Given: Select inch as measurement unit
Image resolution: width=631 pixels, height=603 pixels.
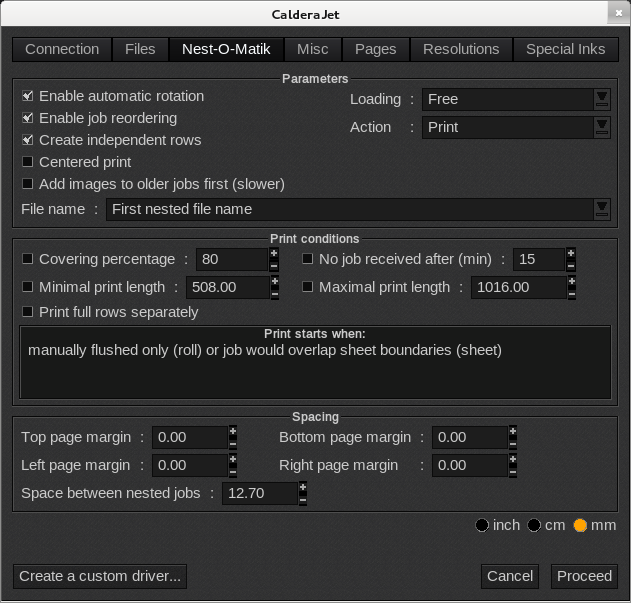Looking at the screenshot, I should click(482, 525).
